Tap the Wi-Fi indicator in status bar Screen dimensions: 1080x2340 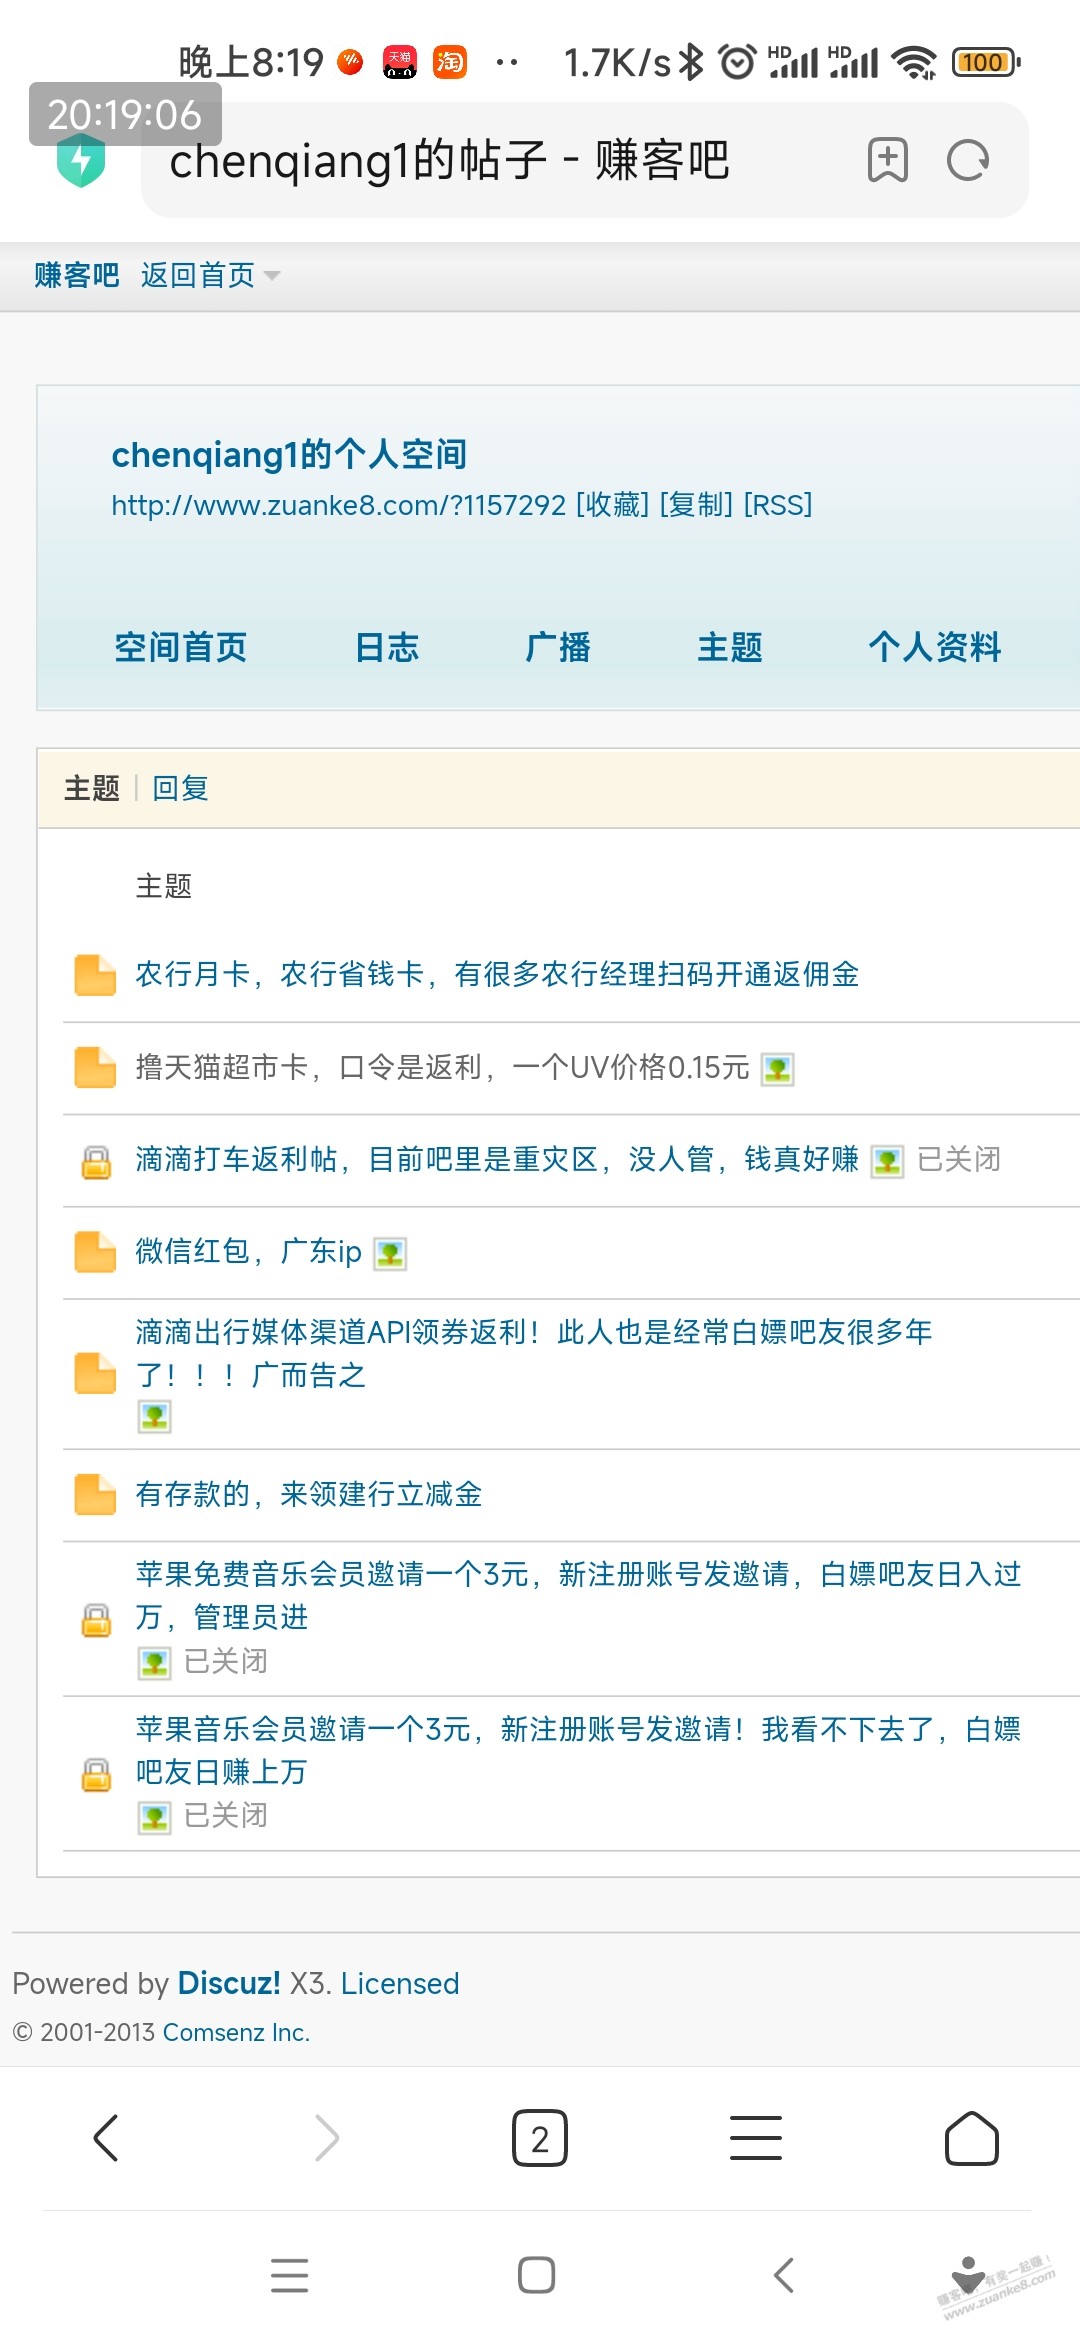pos(914,62)
